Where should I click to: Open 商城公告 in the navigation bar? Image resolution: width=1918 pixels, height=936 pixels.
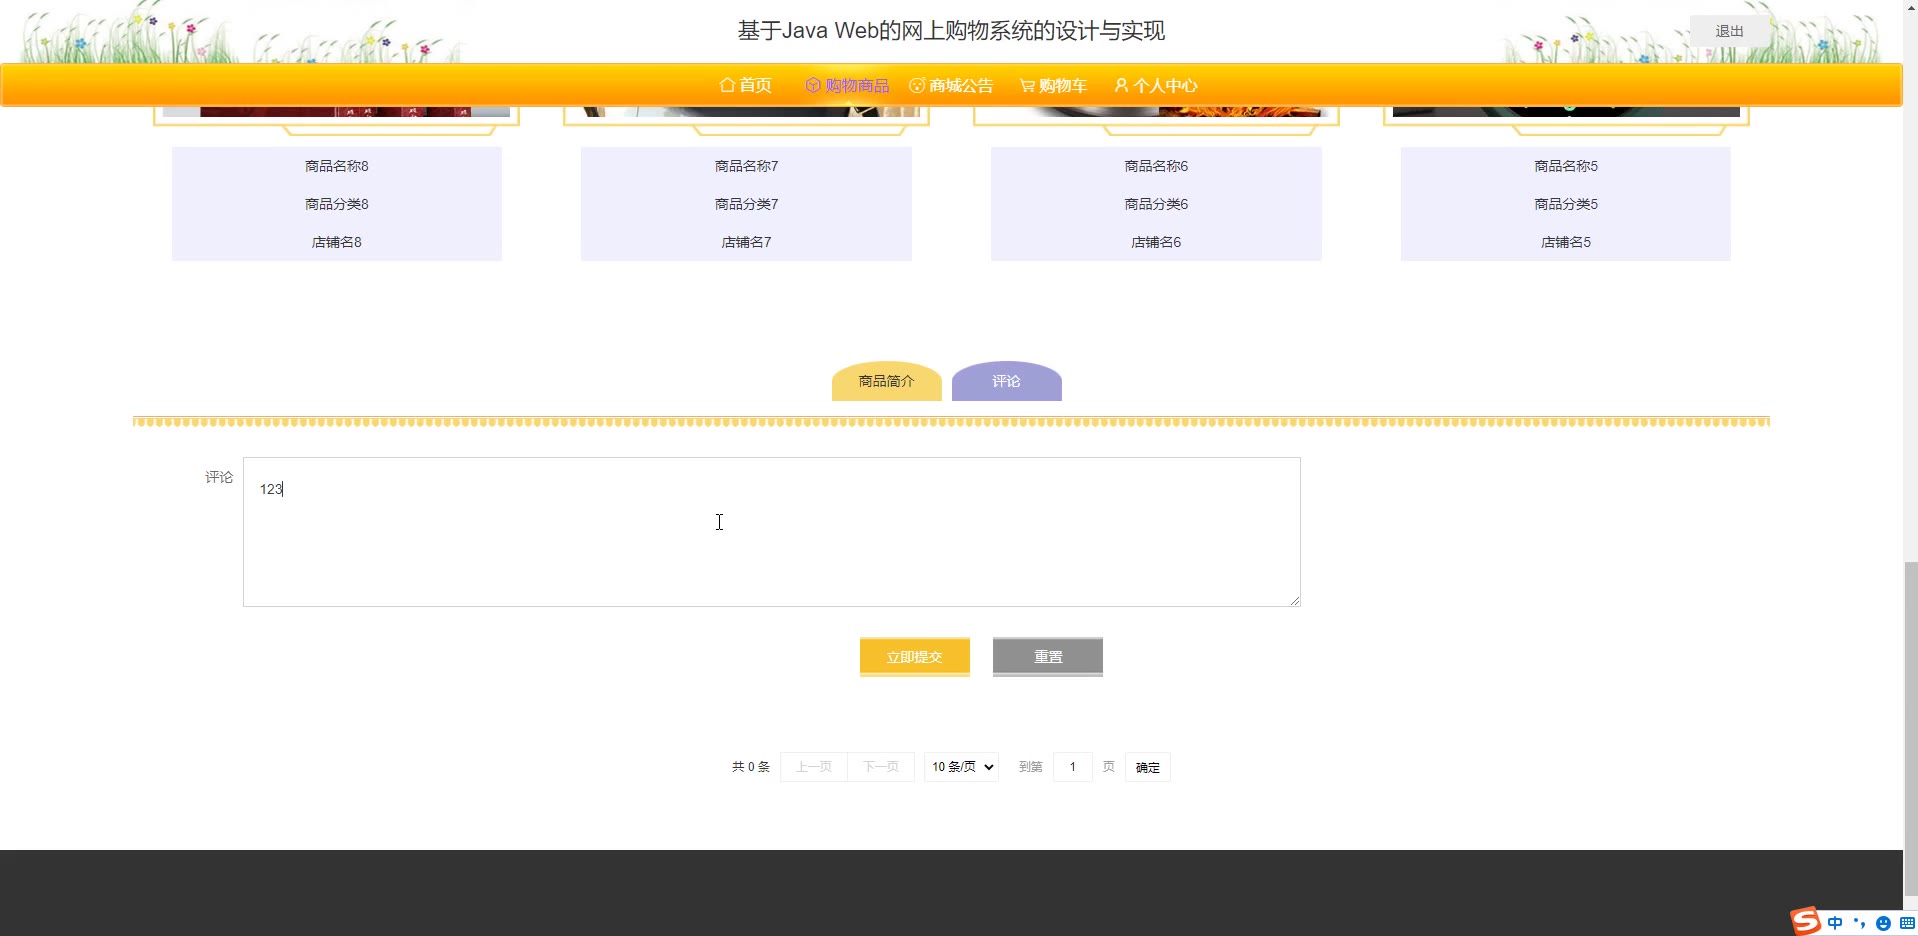pyautogui.click(x=961, y=85)
